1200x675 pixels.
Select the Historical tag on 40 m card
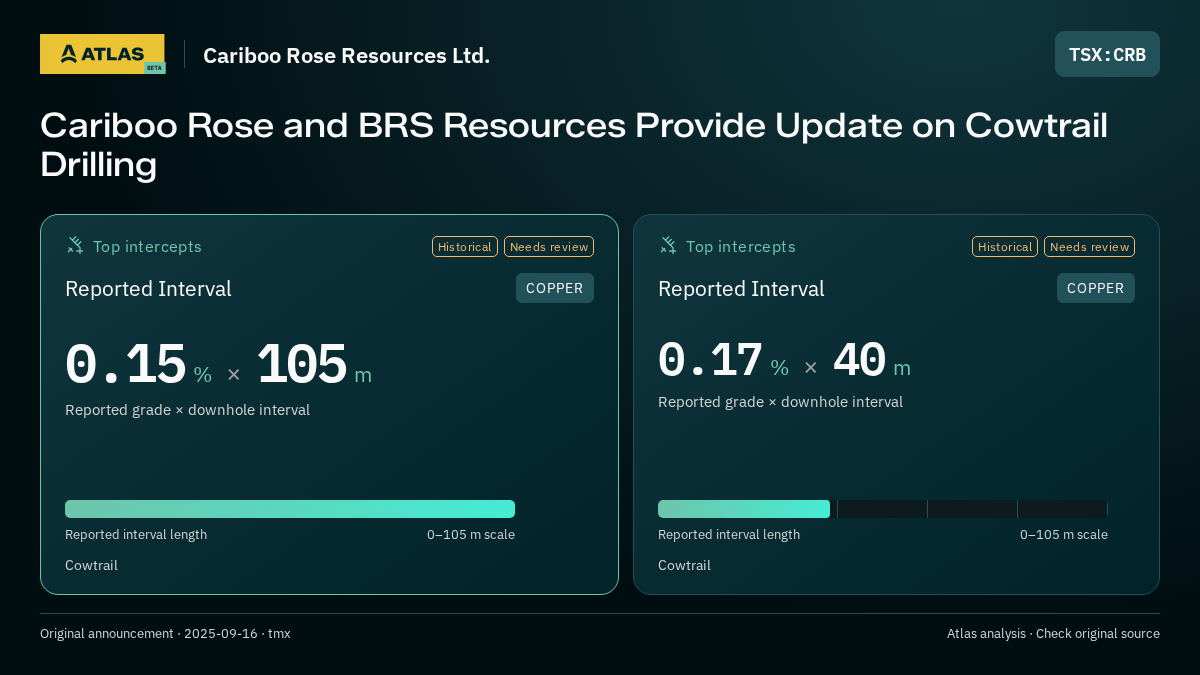(x=1005, y=247)
